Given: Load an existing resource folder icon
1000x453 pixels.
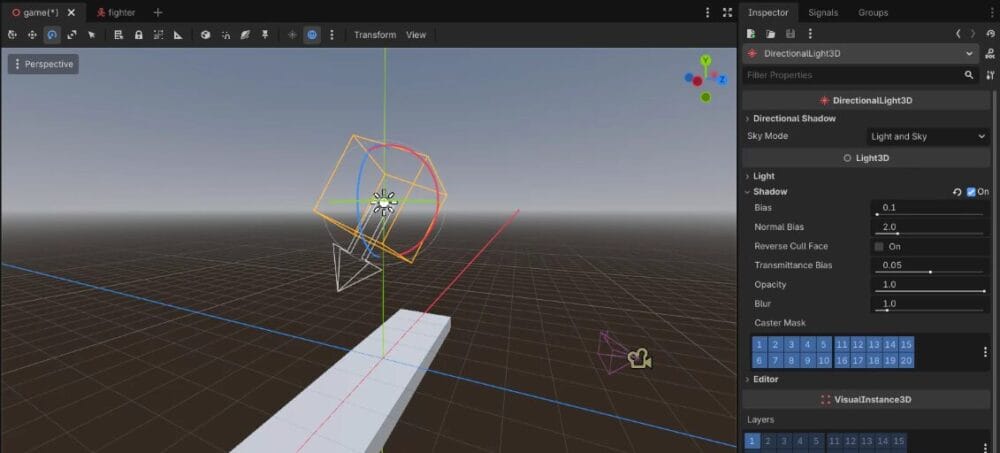Looking at the screenshot, I should pos(770,34).
